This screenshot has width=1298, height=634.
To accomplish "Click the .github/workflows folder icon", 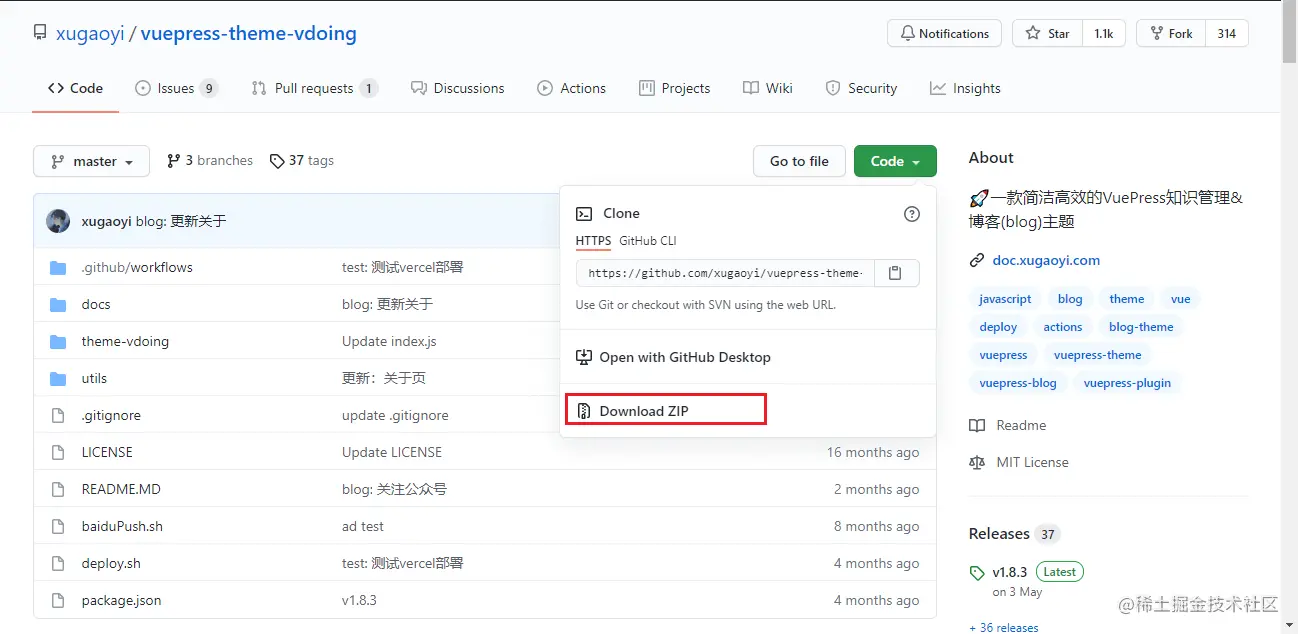I will click(58, 267).
